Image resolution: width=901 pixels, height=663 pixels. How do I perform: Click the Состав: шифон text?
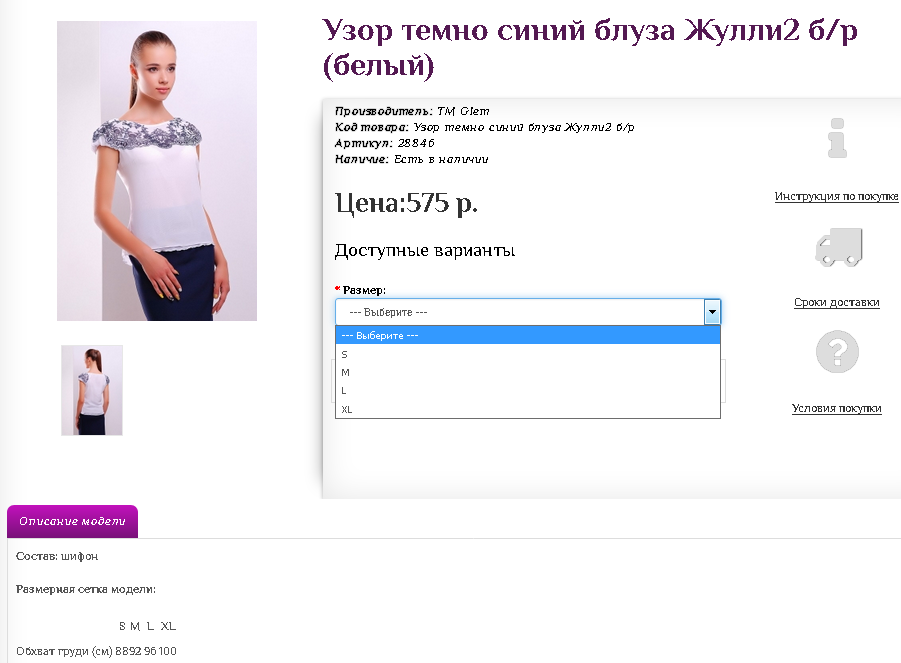(57, 556)
